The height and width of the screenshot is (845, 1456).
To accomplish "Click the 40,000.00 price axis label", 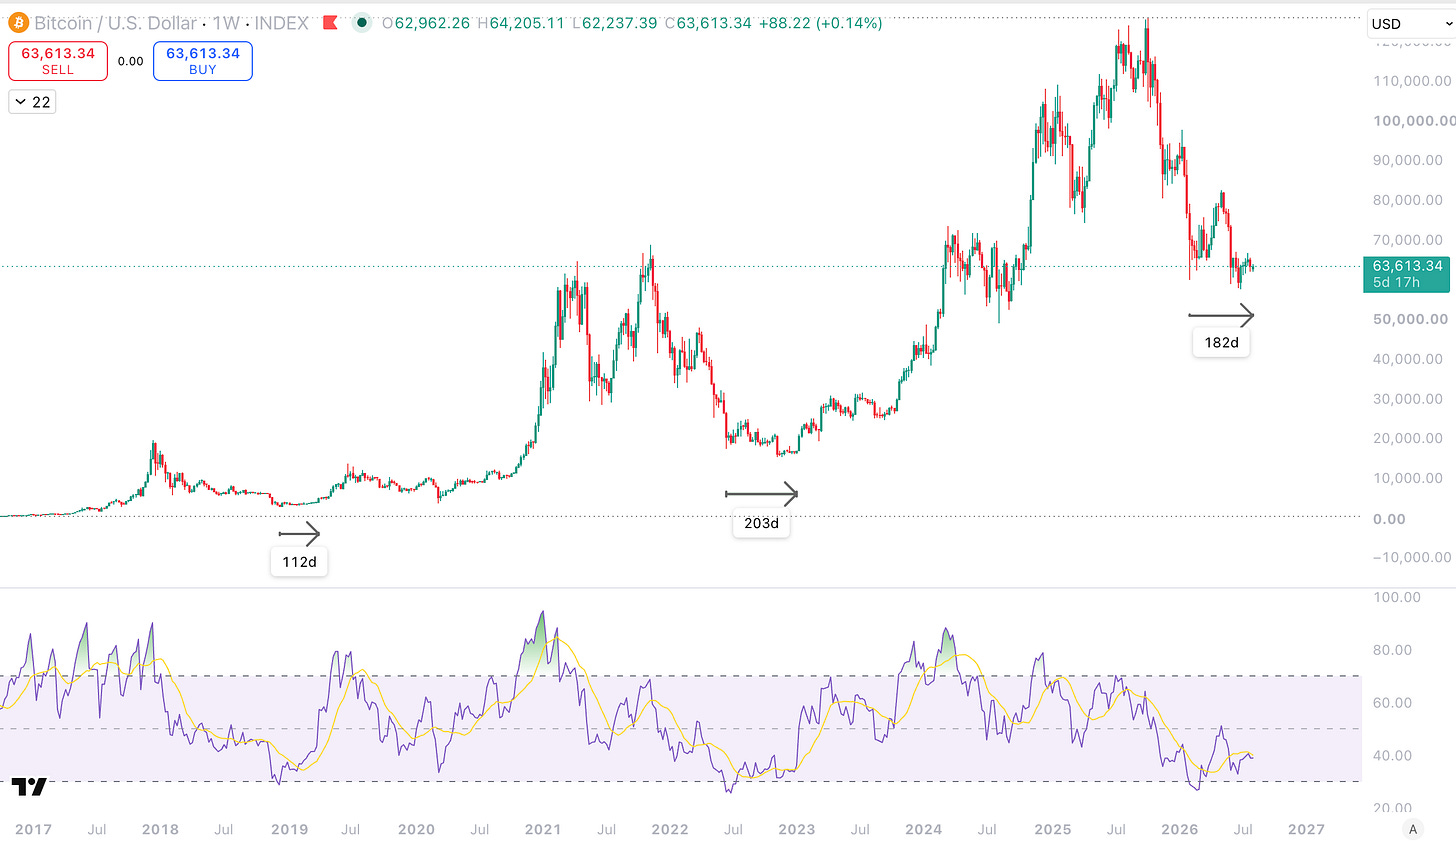I will 1408,359.
